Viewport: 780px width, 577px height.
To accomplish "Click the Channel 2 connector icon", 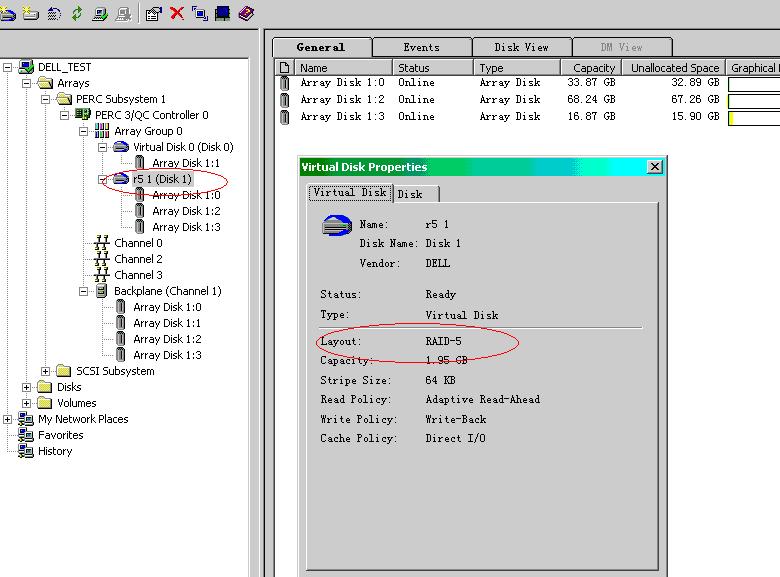I will click(102, 259).
